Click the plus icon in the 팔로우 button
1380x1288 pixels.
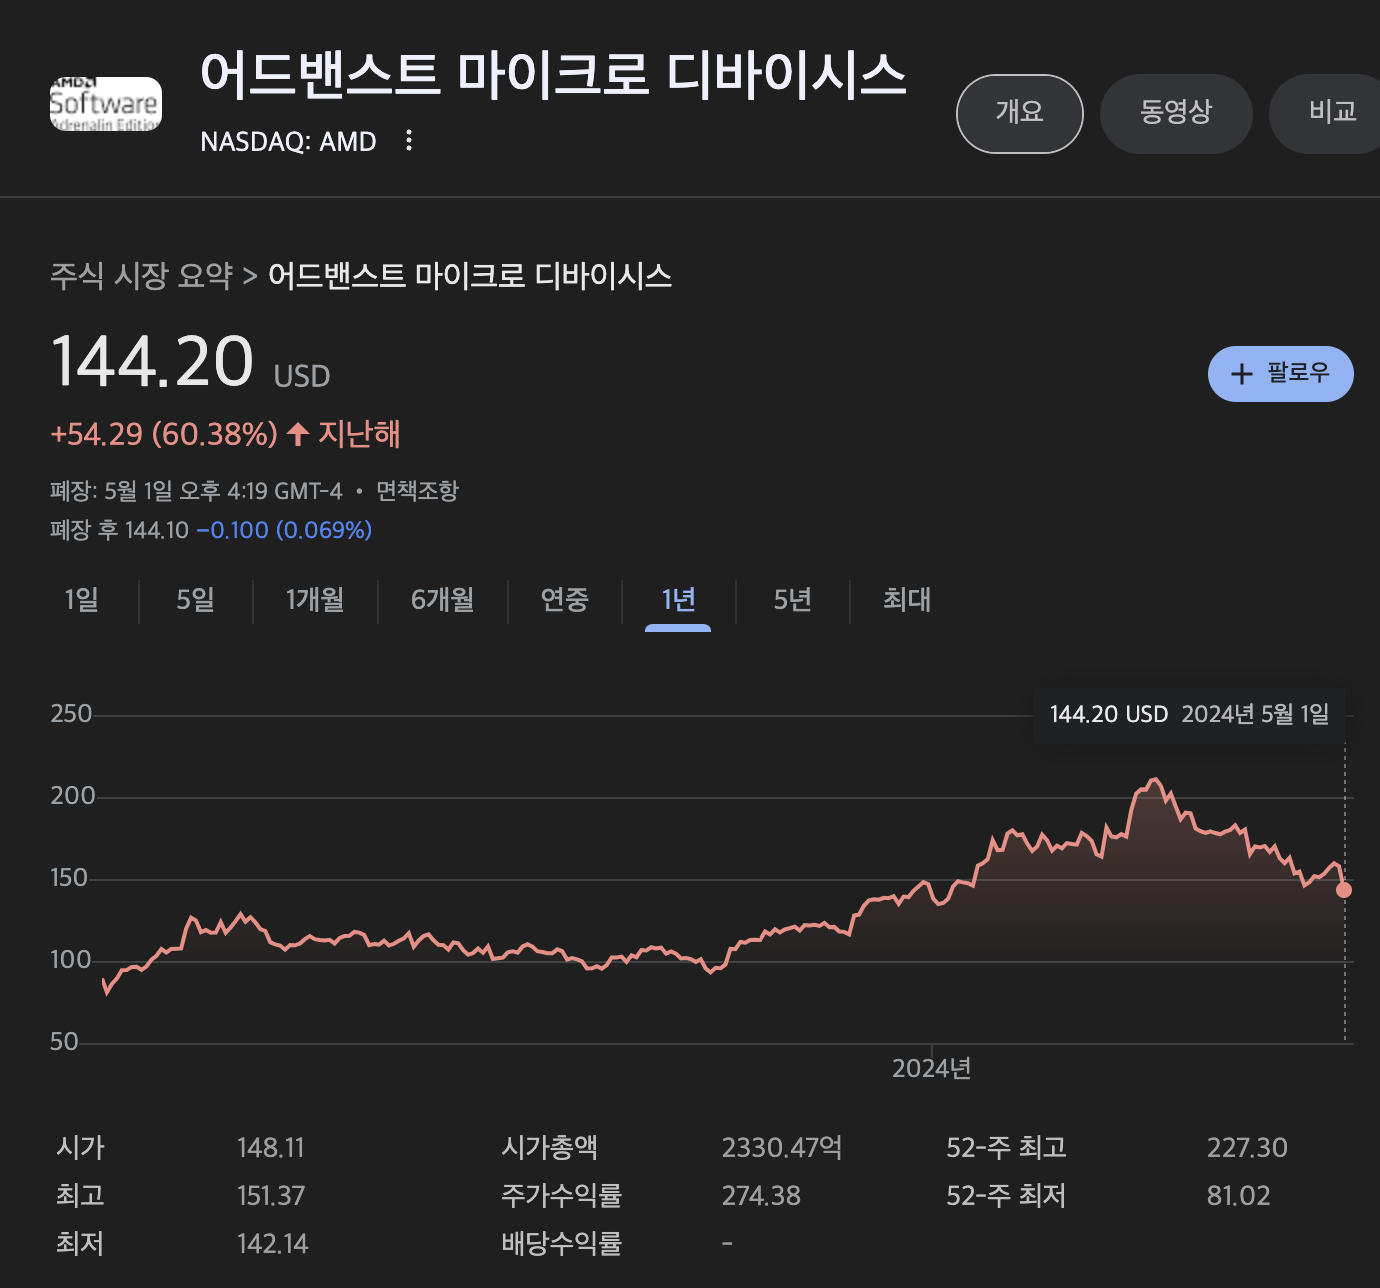pyautogui.click(x=1242, y=374)
